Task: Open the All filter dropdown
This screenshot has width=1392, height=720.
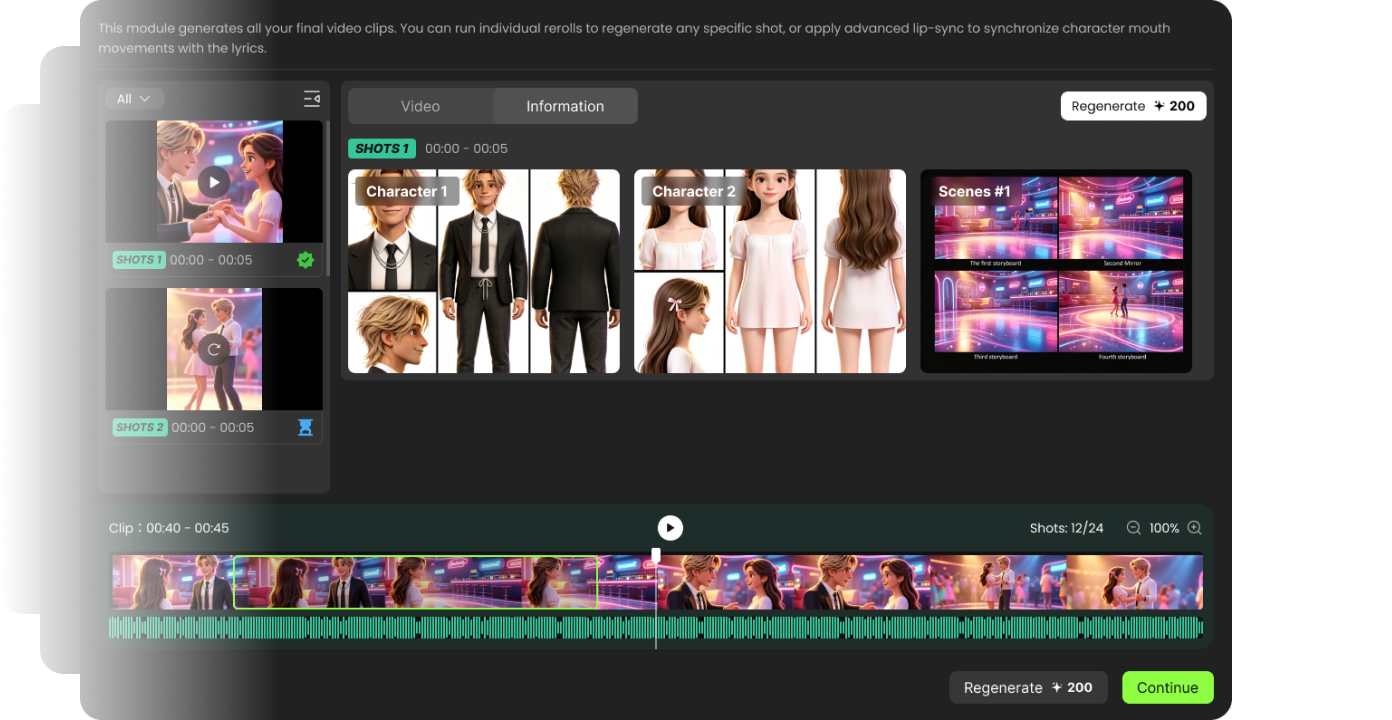Action: 134,99
